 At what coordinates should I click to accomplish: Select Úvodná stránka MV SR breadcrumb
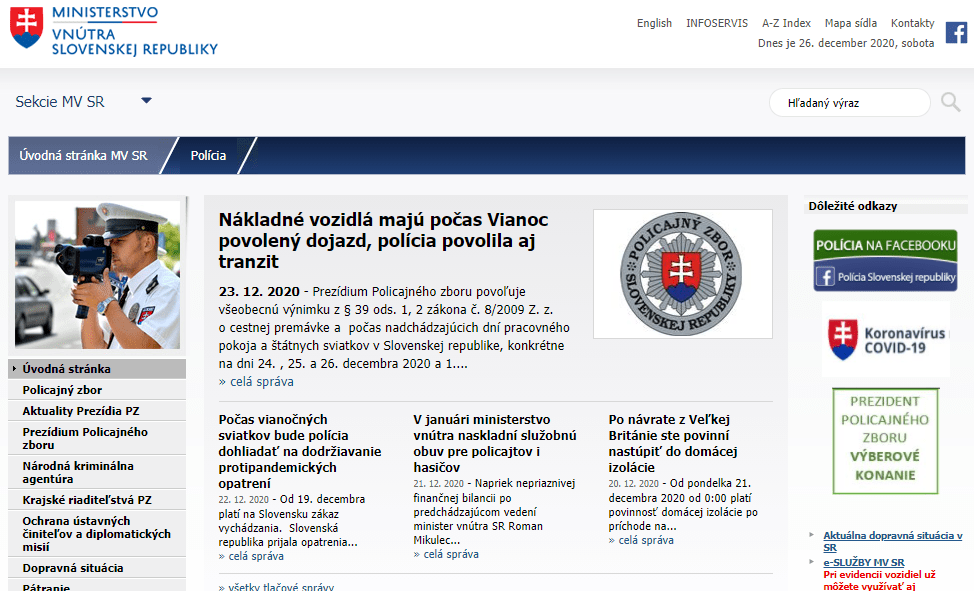click(x=83, y=156)
